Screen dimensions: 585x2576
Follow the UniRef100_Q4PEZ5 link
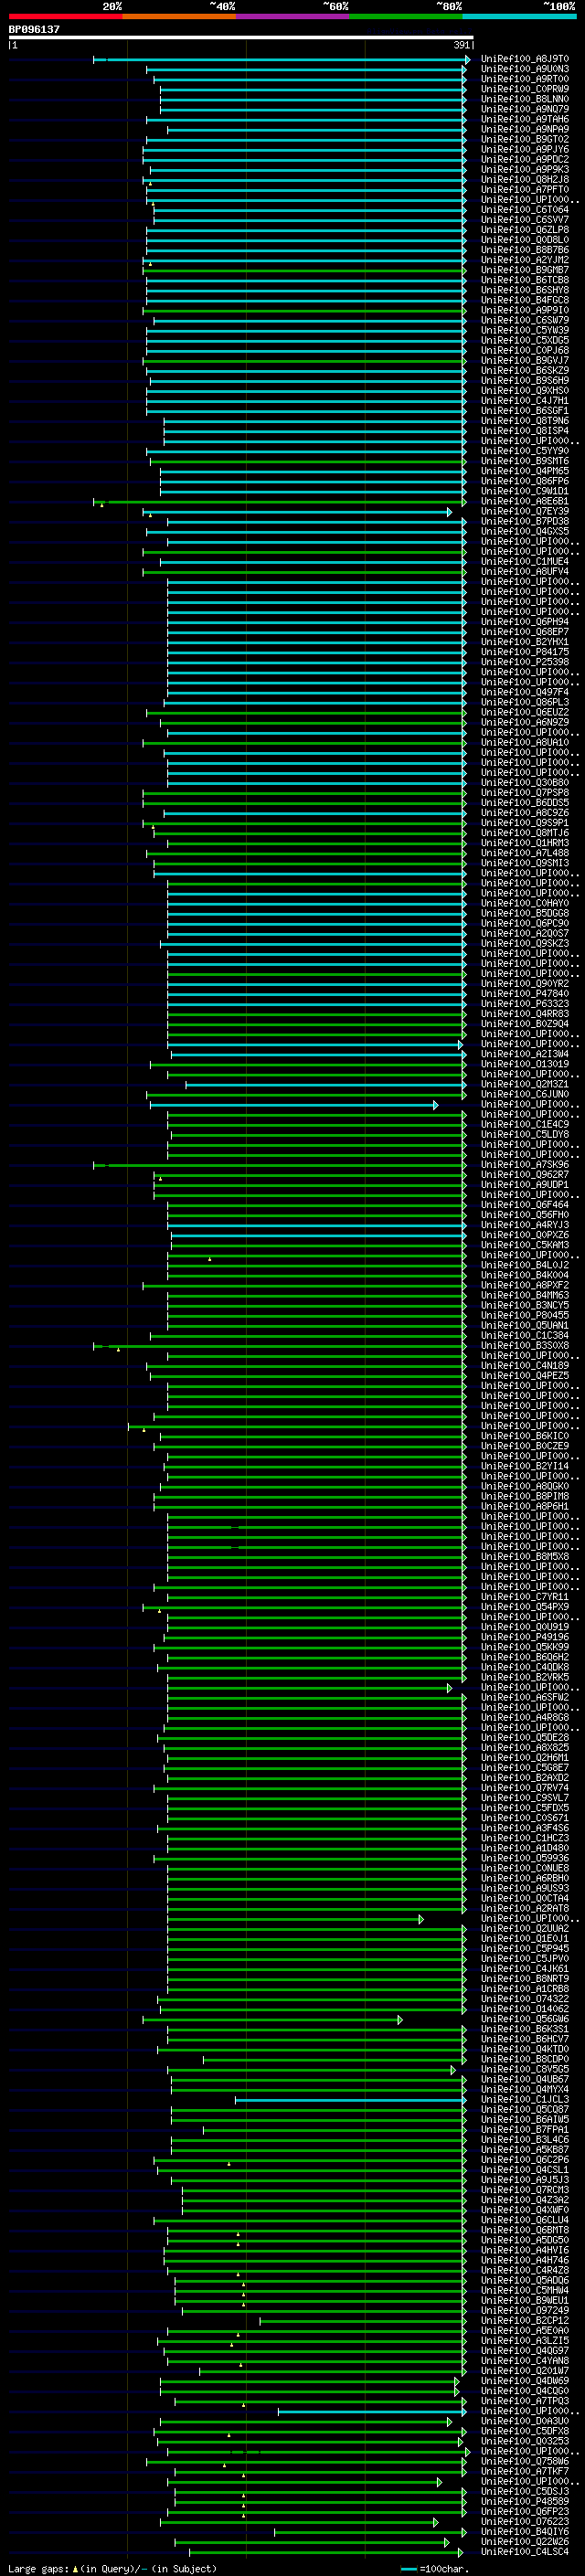point(524,1376)
